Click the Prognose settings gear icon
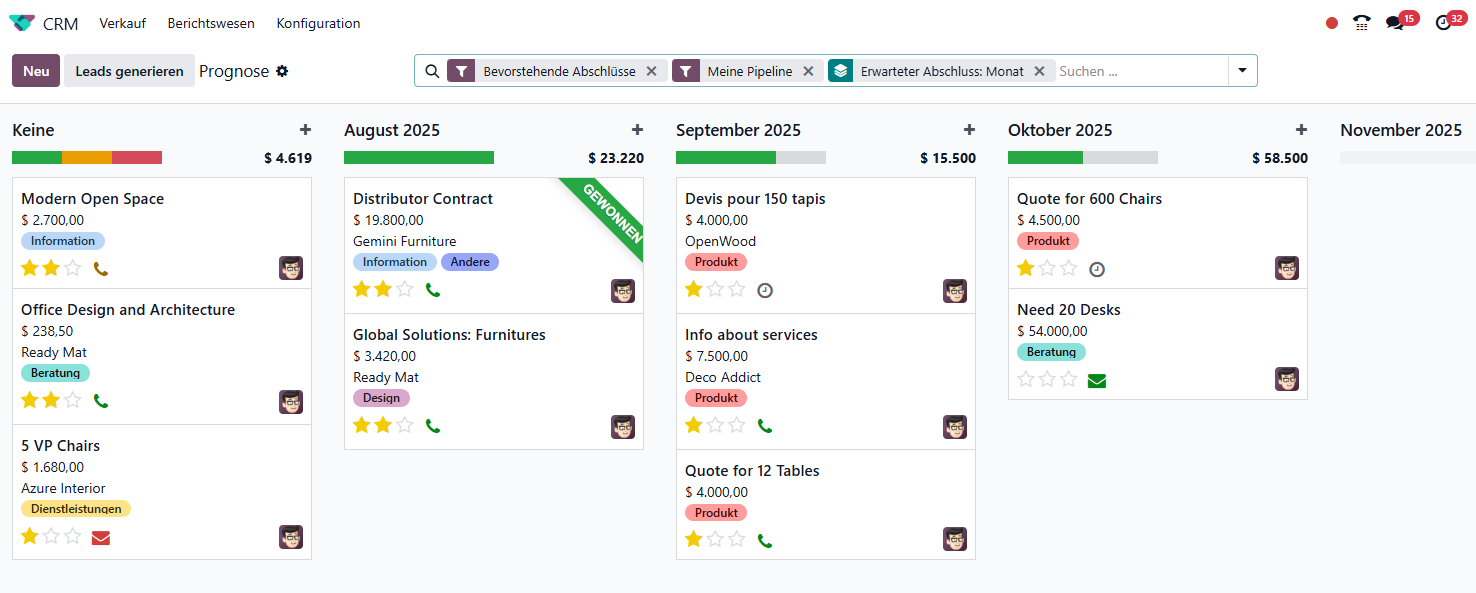The height and width of the screenshot is (593, 1476). click(x=282, y=71)
